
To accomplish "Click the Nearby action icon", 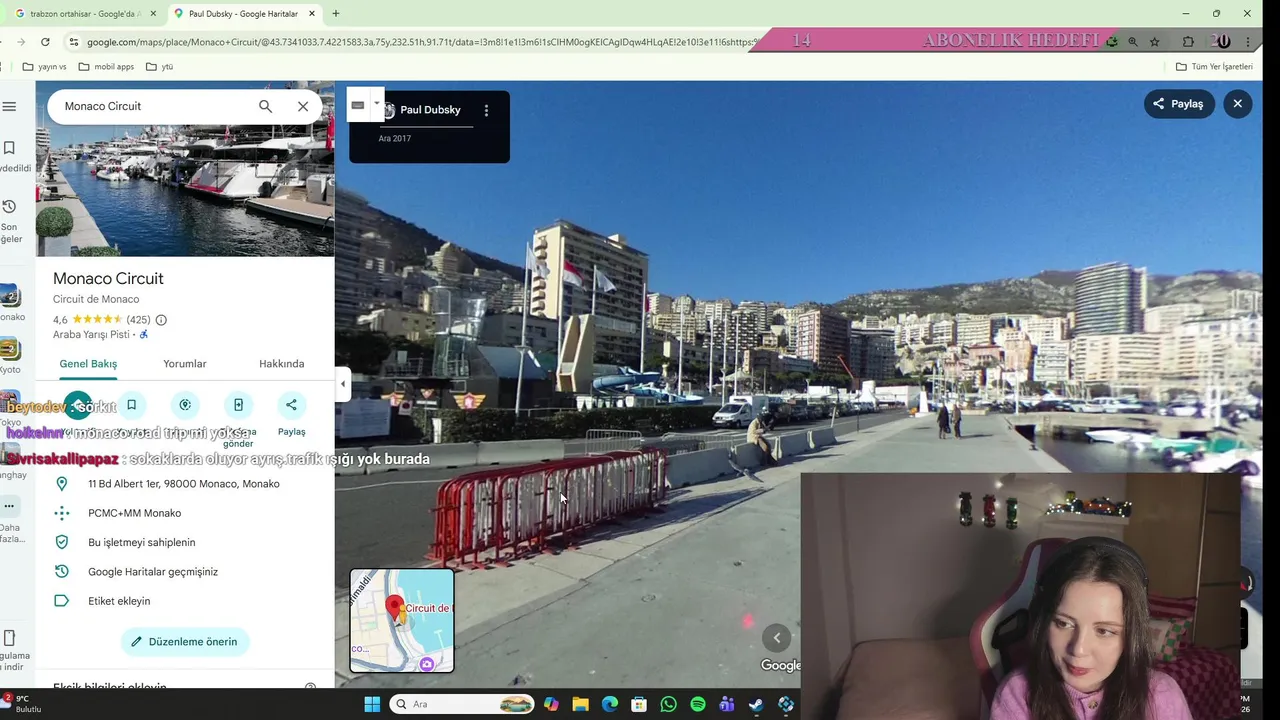I will pyautogui.click(x=184, y=405).
